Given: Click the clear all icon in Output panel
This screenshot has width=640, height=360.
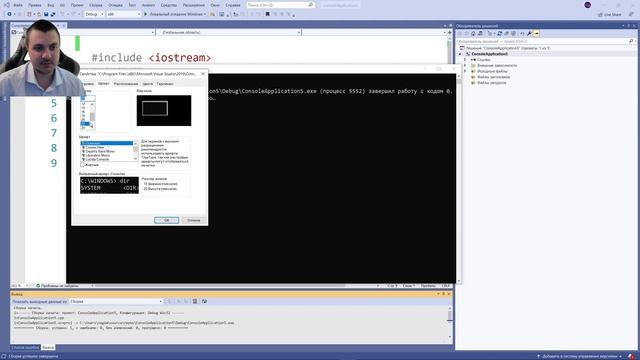Looking at the screenshot, I should 195,302.
